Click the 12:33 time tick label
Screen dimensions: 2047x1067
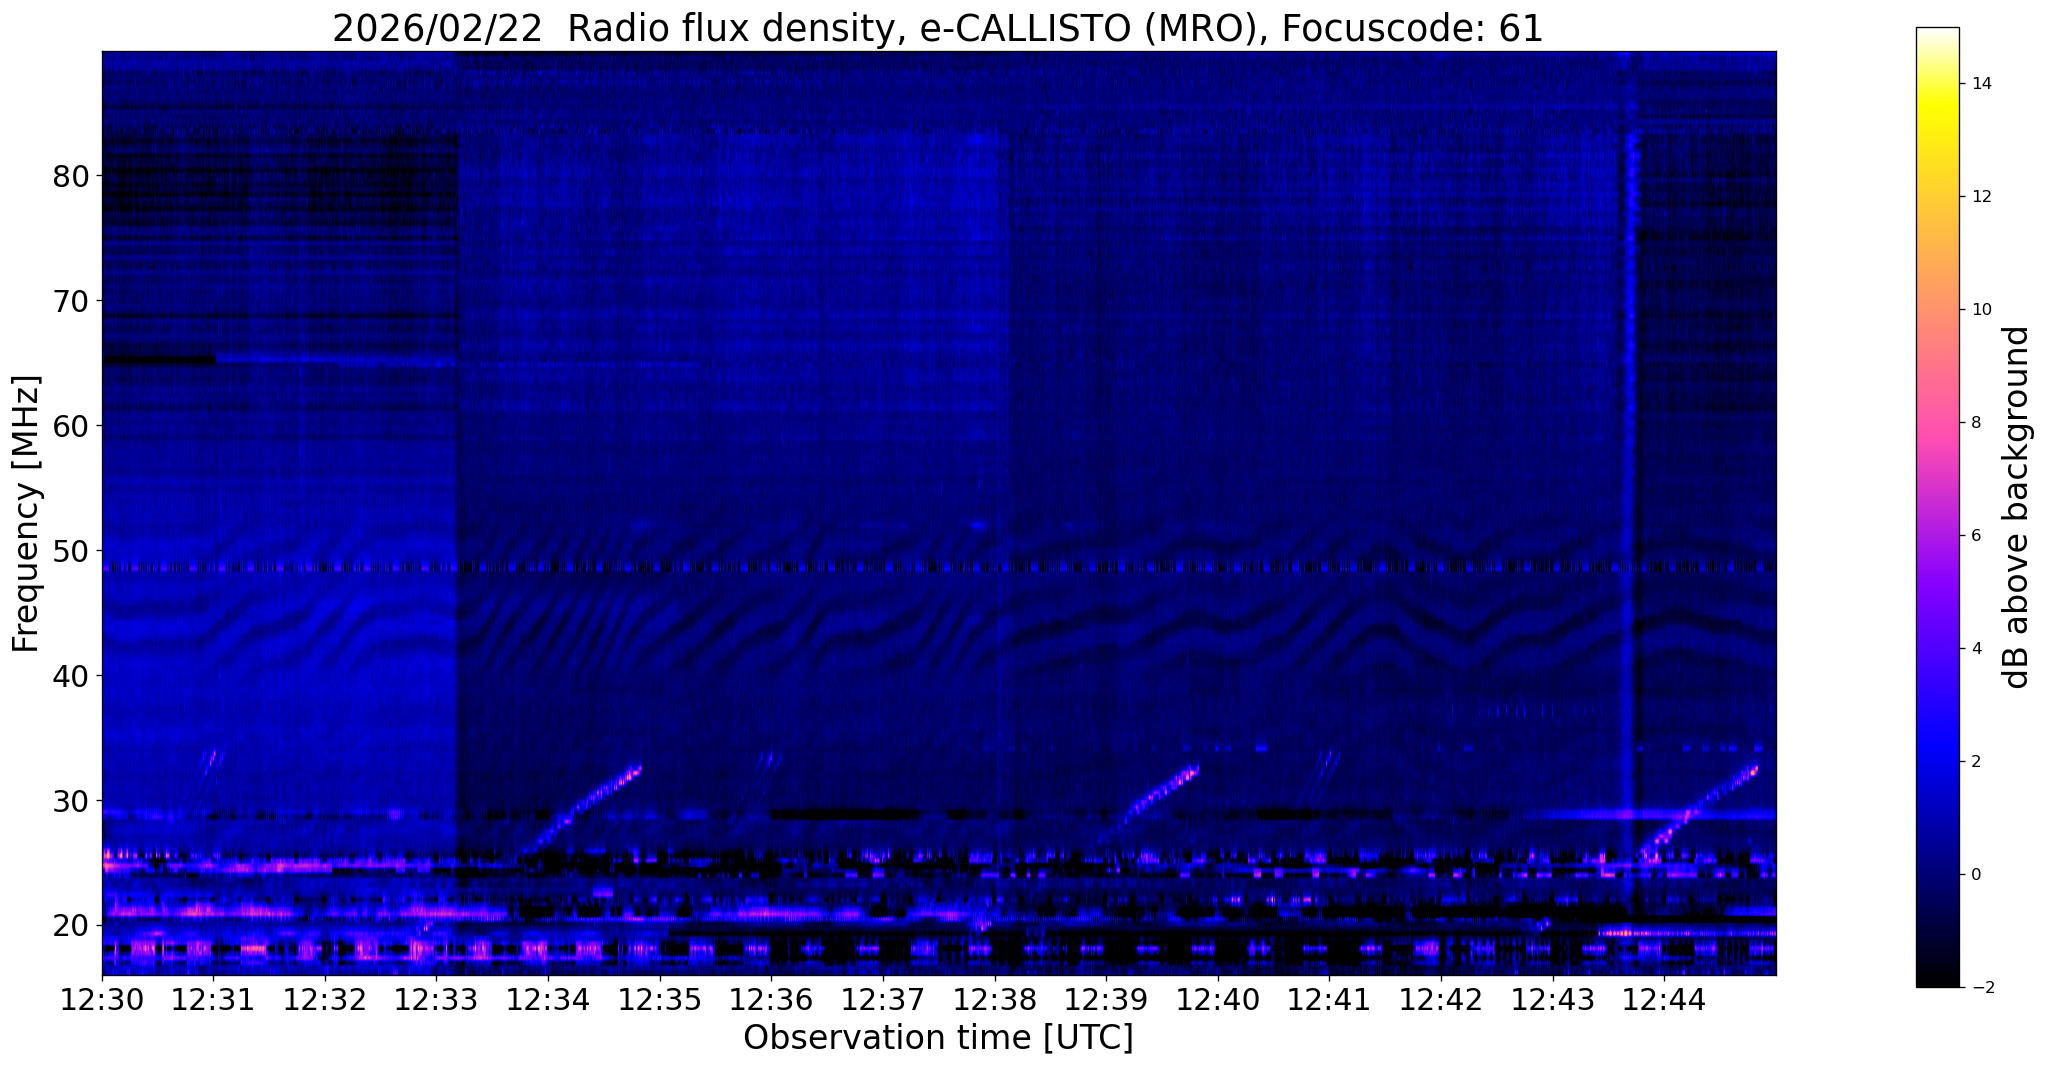tap(437, 1000)
